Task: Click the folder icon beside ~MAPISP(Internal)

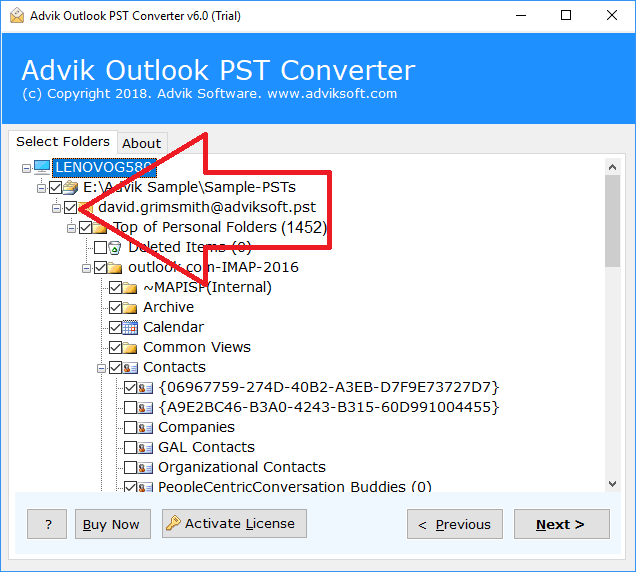Action: point(130,288)
